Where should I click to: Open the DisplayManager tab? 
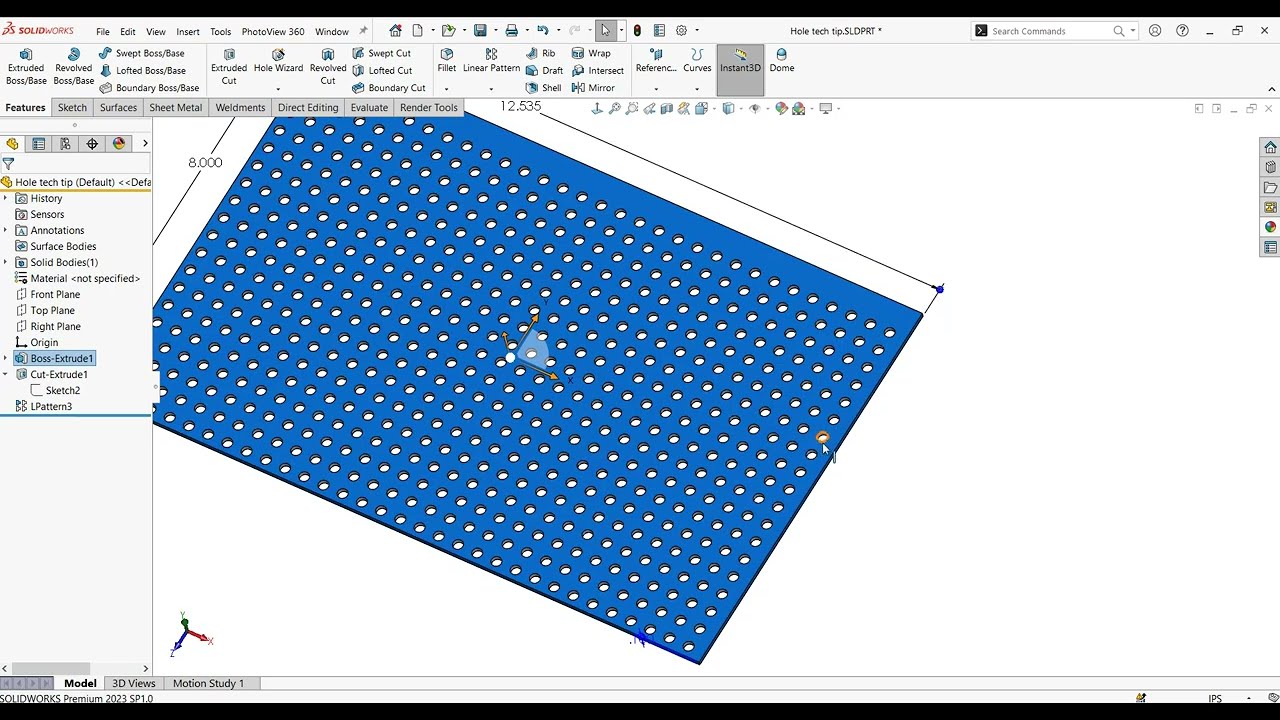(x=119, y=144)
